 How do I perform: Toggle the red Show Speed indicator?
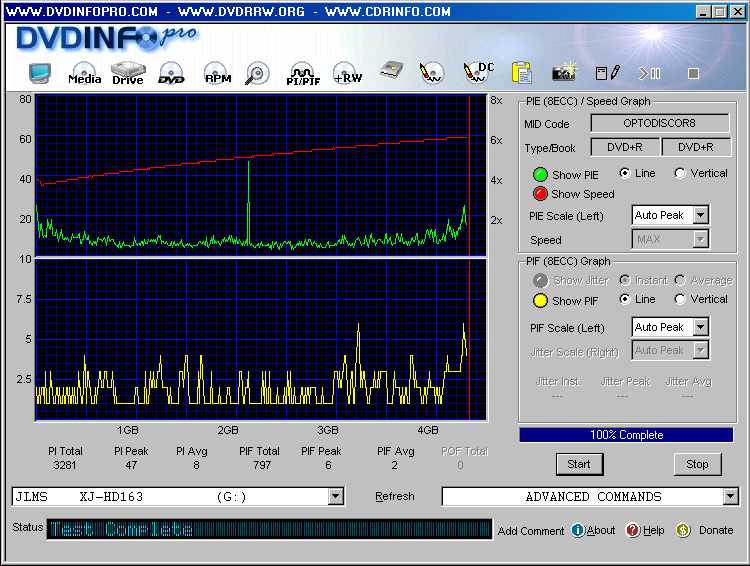pos(540,194)
